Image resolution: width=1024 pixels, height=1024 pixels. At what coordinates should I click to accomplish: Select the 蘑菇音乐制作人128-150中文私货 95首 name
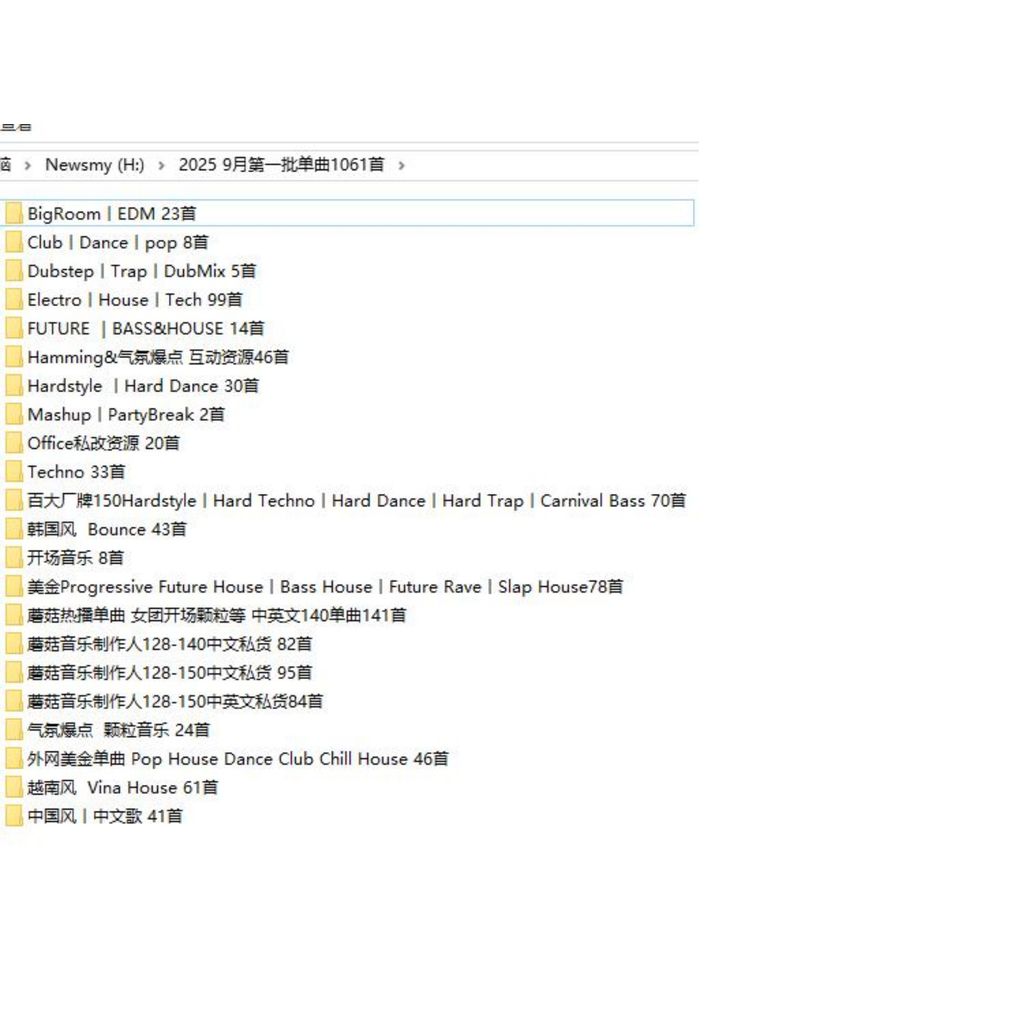tap(170, 674)
